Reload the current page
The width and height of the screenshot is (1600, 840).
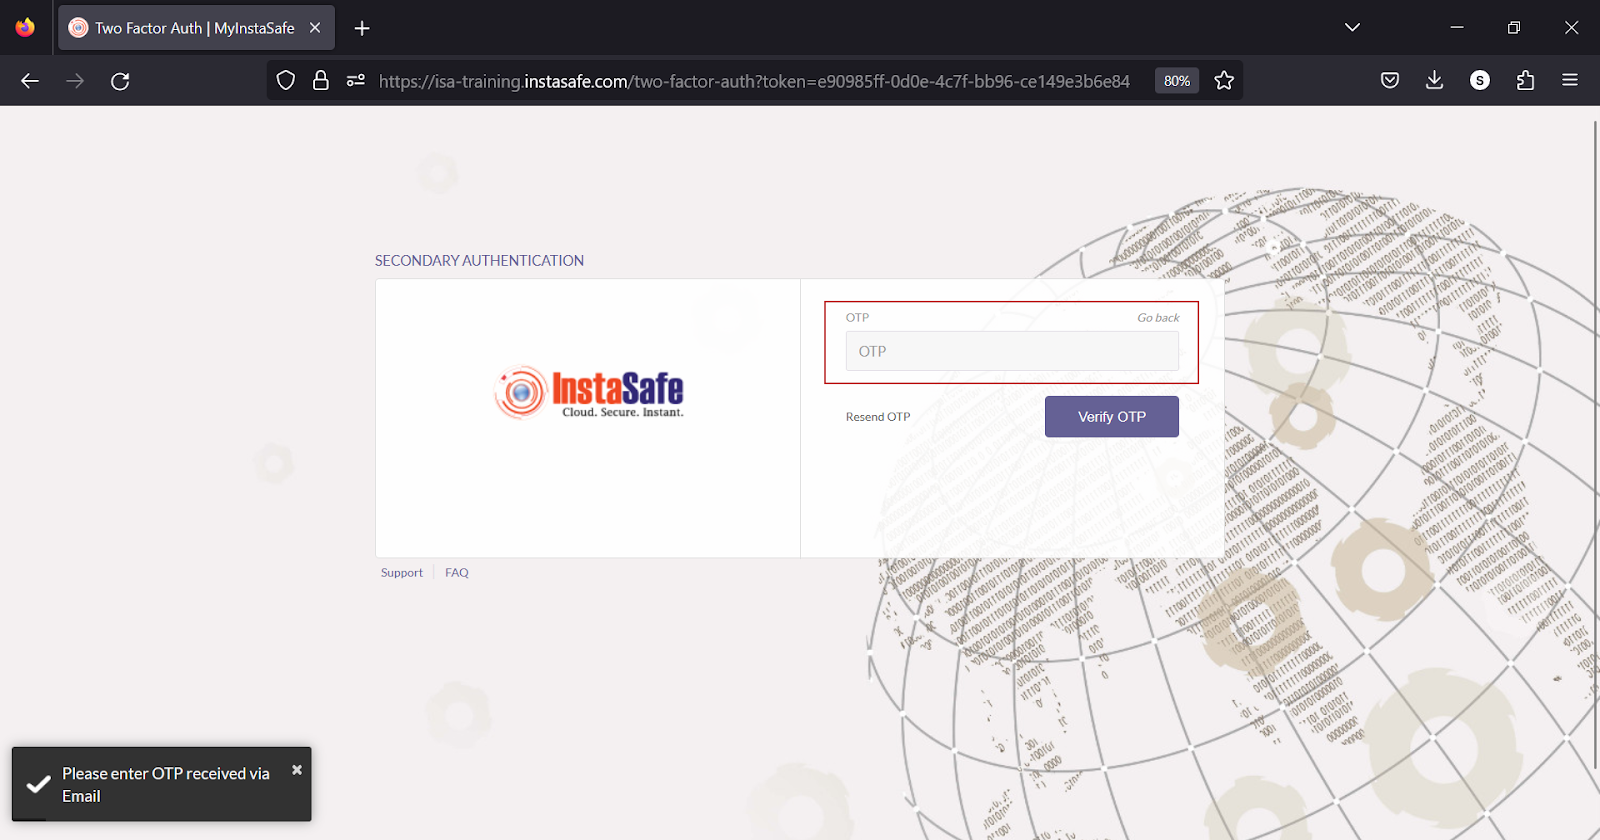pyautogui.click(x=120, y=81)
